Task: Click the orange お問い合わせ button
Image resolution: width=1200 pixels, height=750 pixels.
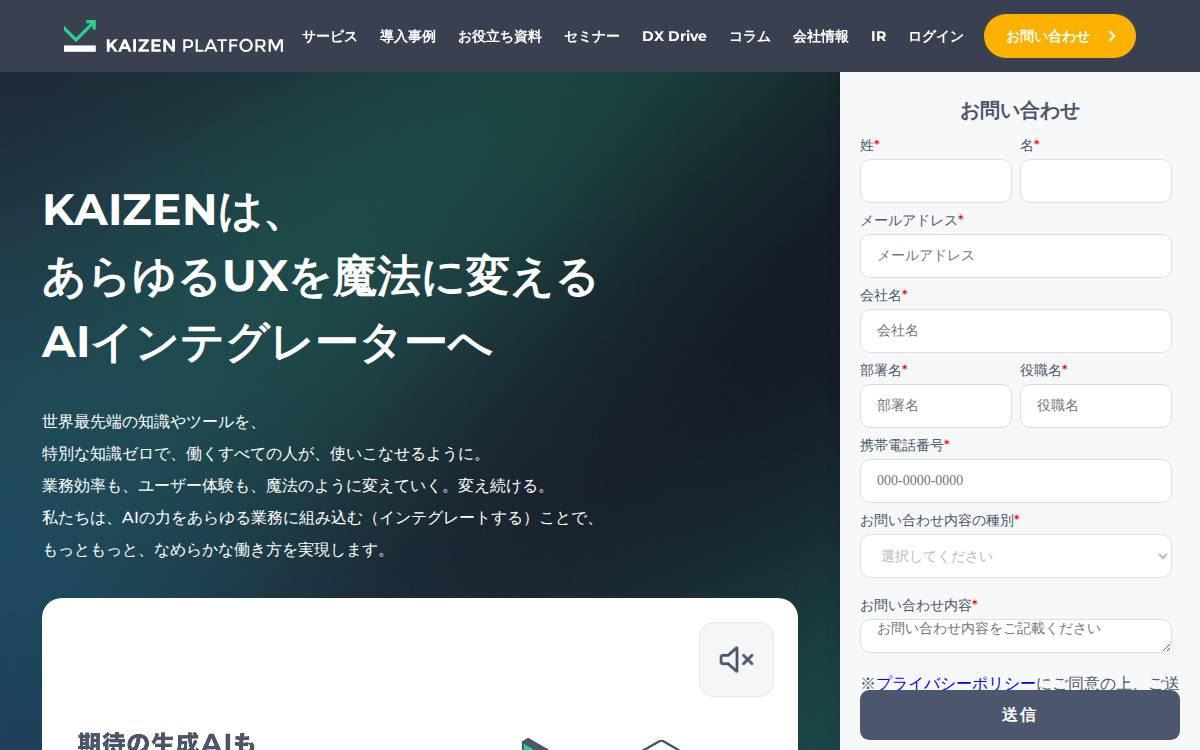Action: pos(1059,36)
